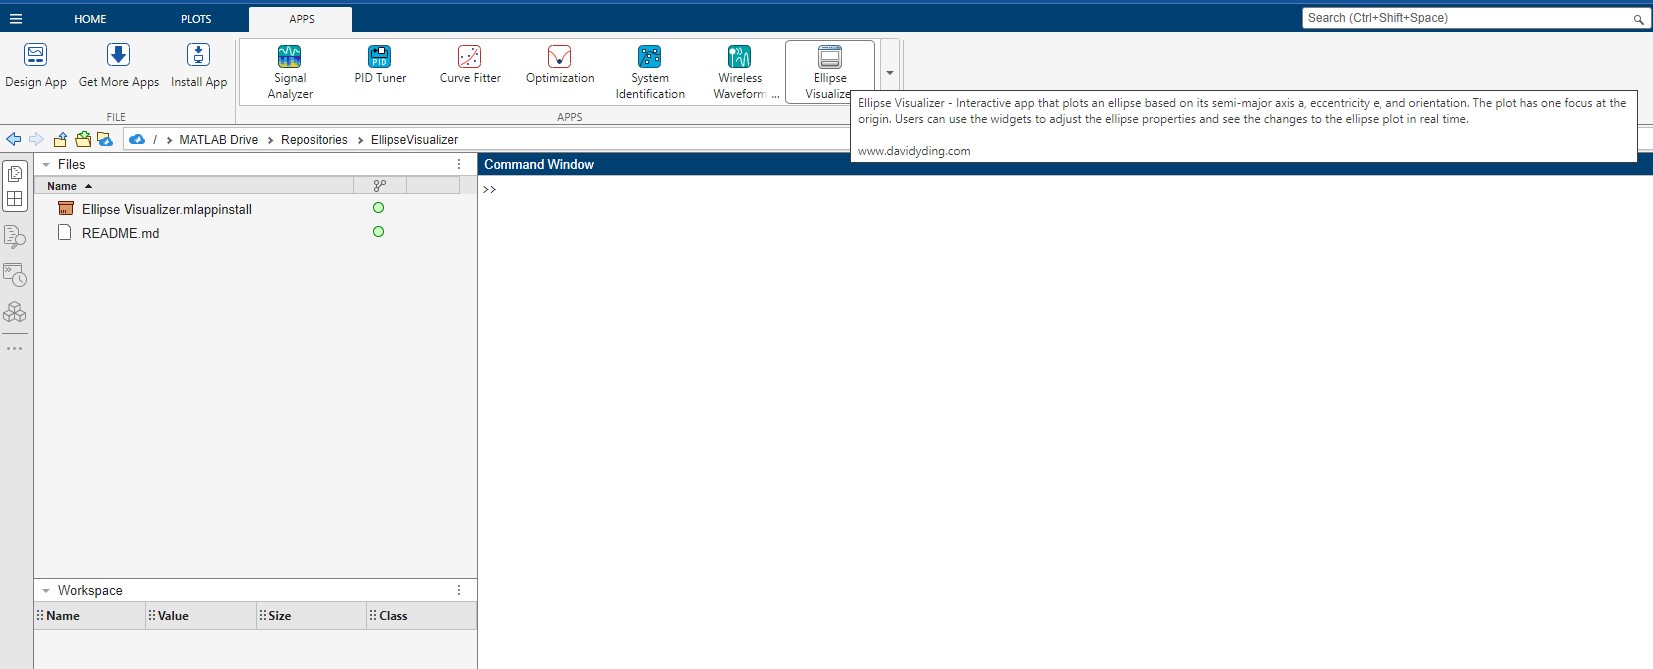The height and width of the screenshot is (669, 1653).
Task: Click Git status circle for Ellipse Visualizer.mlappinstall
Action: pyautogui.click(x=378, y=208)
